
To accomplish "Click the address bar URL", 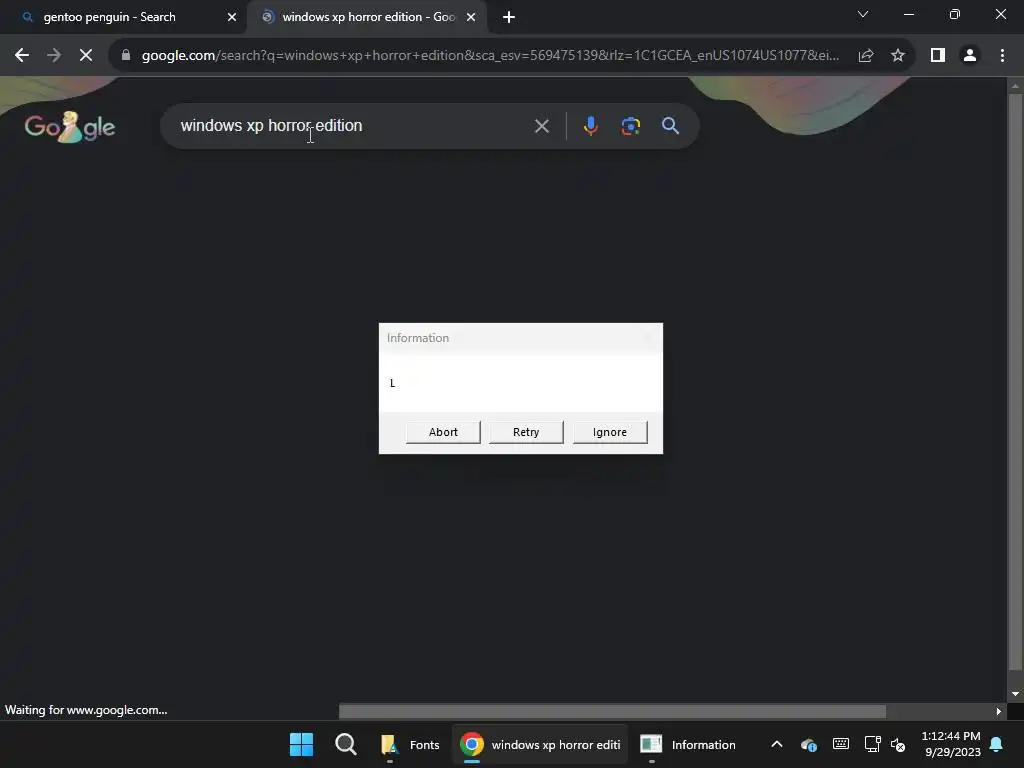I will (x=490, y=56).
